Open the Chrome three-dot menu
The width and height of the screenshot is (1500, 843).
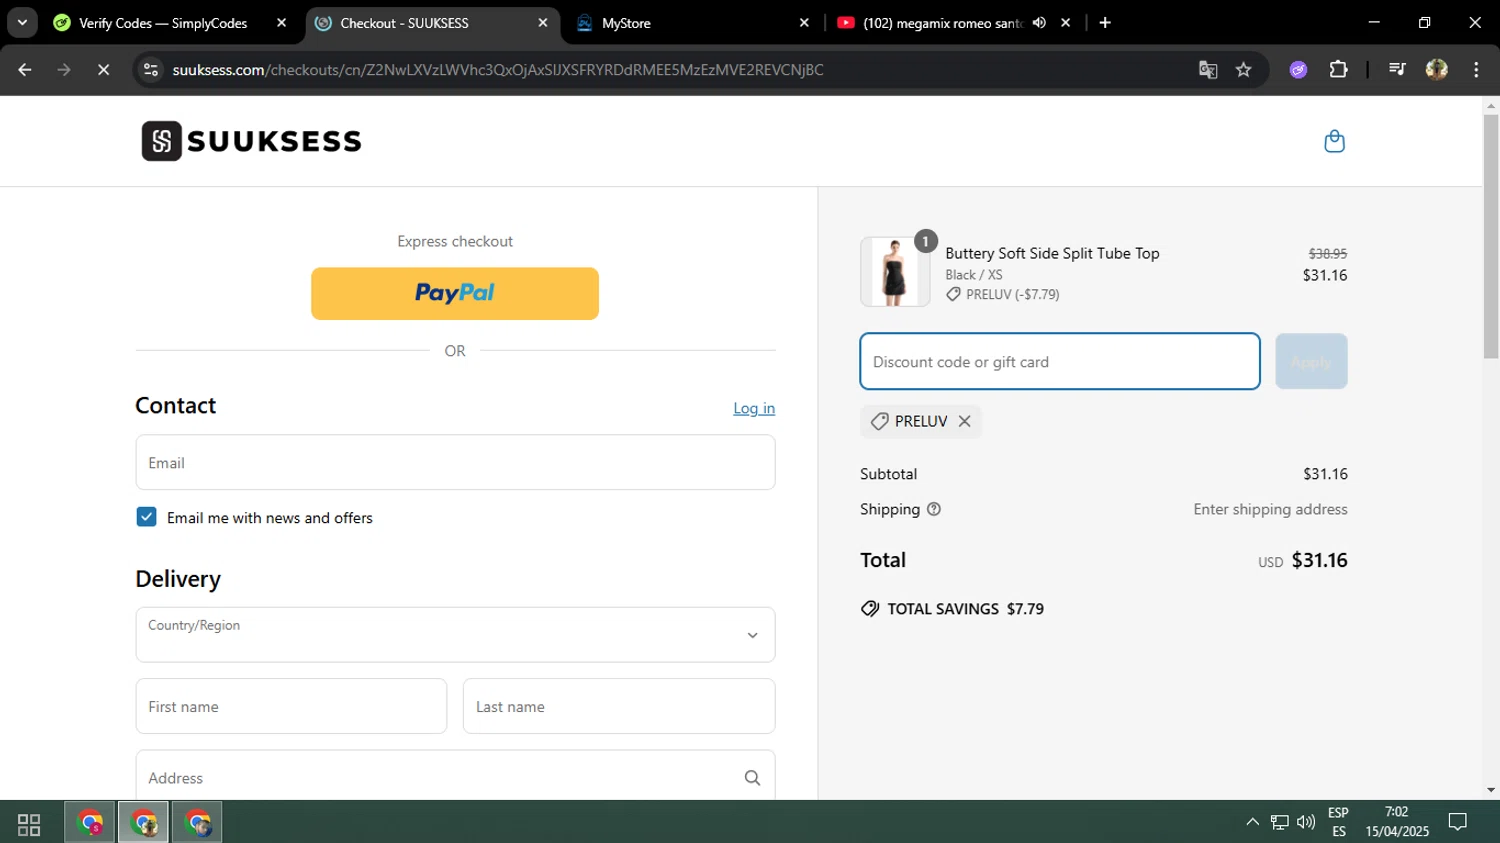tap(1476, 69)
